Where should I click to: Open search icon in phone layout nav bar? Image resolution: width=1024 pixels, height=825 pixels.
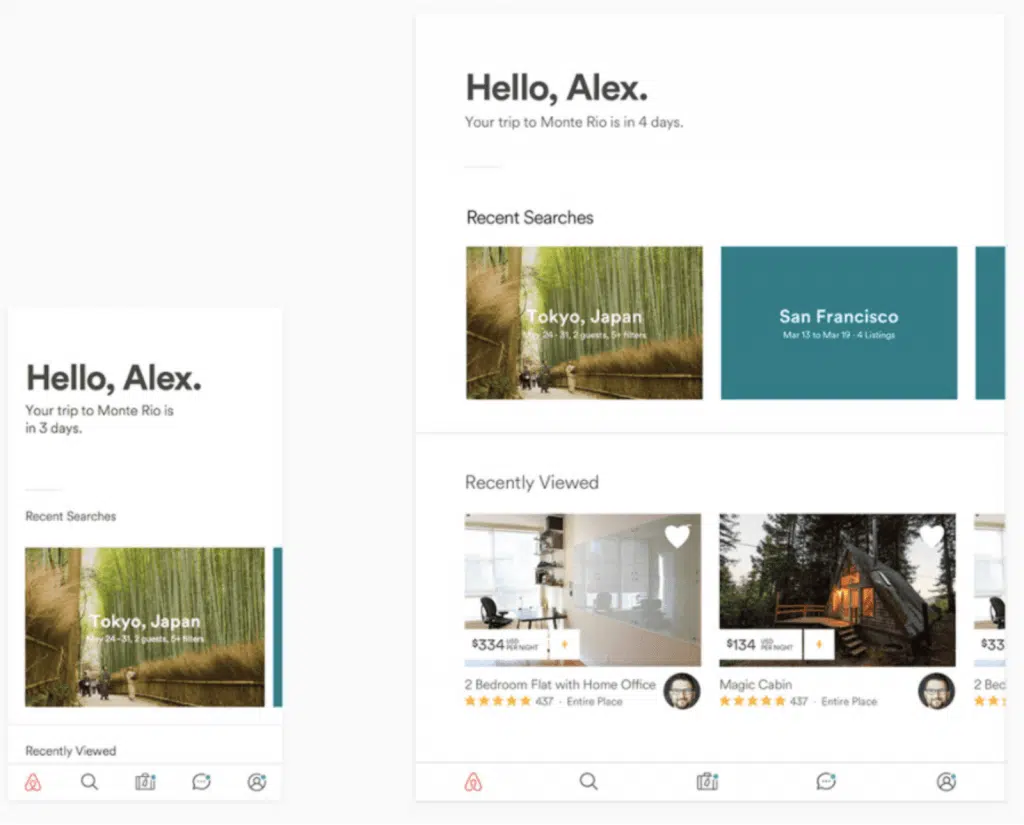(x=89, y=781)
